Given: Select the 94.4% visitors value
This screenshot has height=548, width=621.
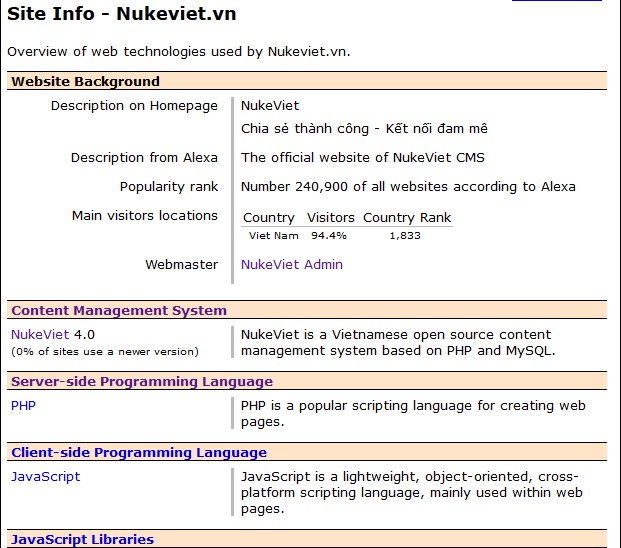Looking at the screenshot, I should coord(329,236).
